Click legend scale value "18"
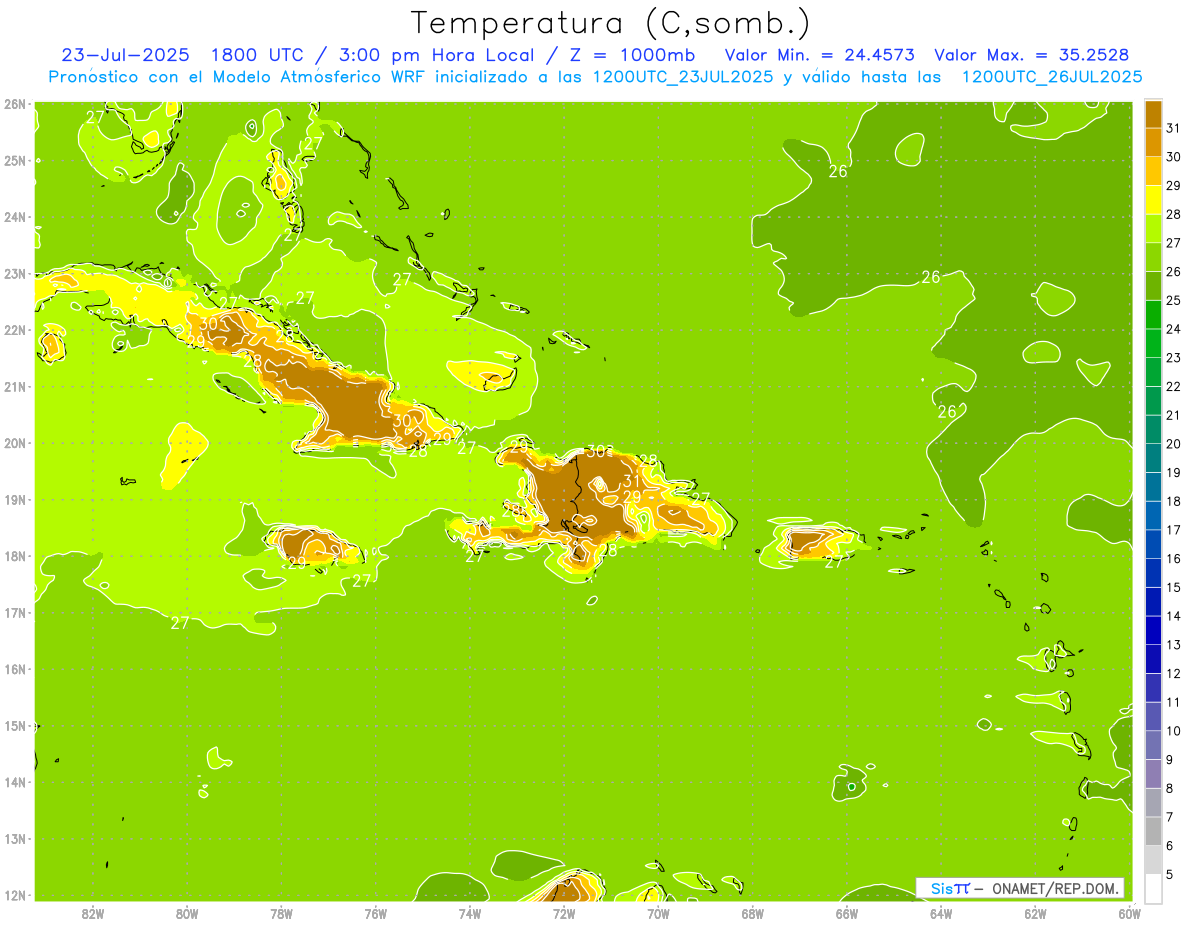The width and height of the screenshot is (1200, 927). tap(1174, 501)
